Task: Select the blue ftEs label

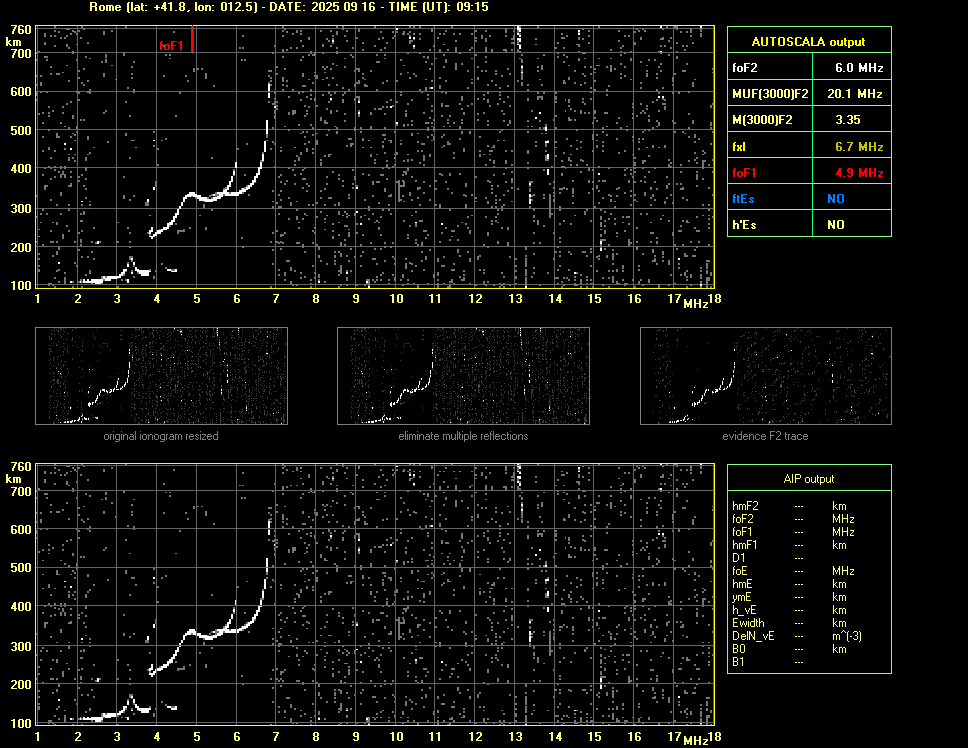Action: coord(743,199)
